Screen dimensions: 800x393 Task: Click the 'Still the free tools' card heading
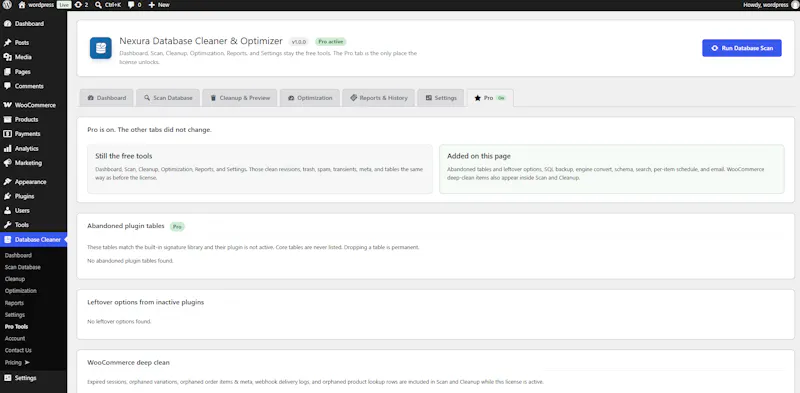123,156
